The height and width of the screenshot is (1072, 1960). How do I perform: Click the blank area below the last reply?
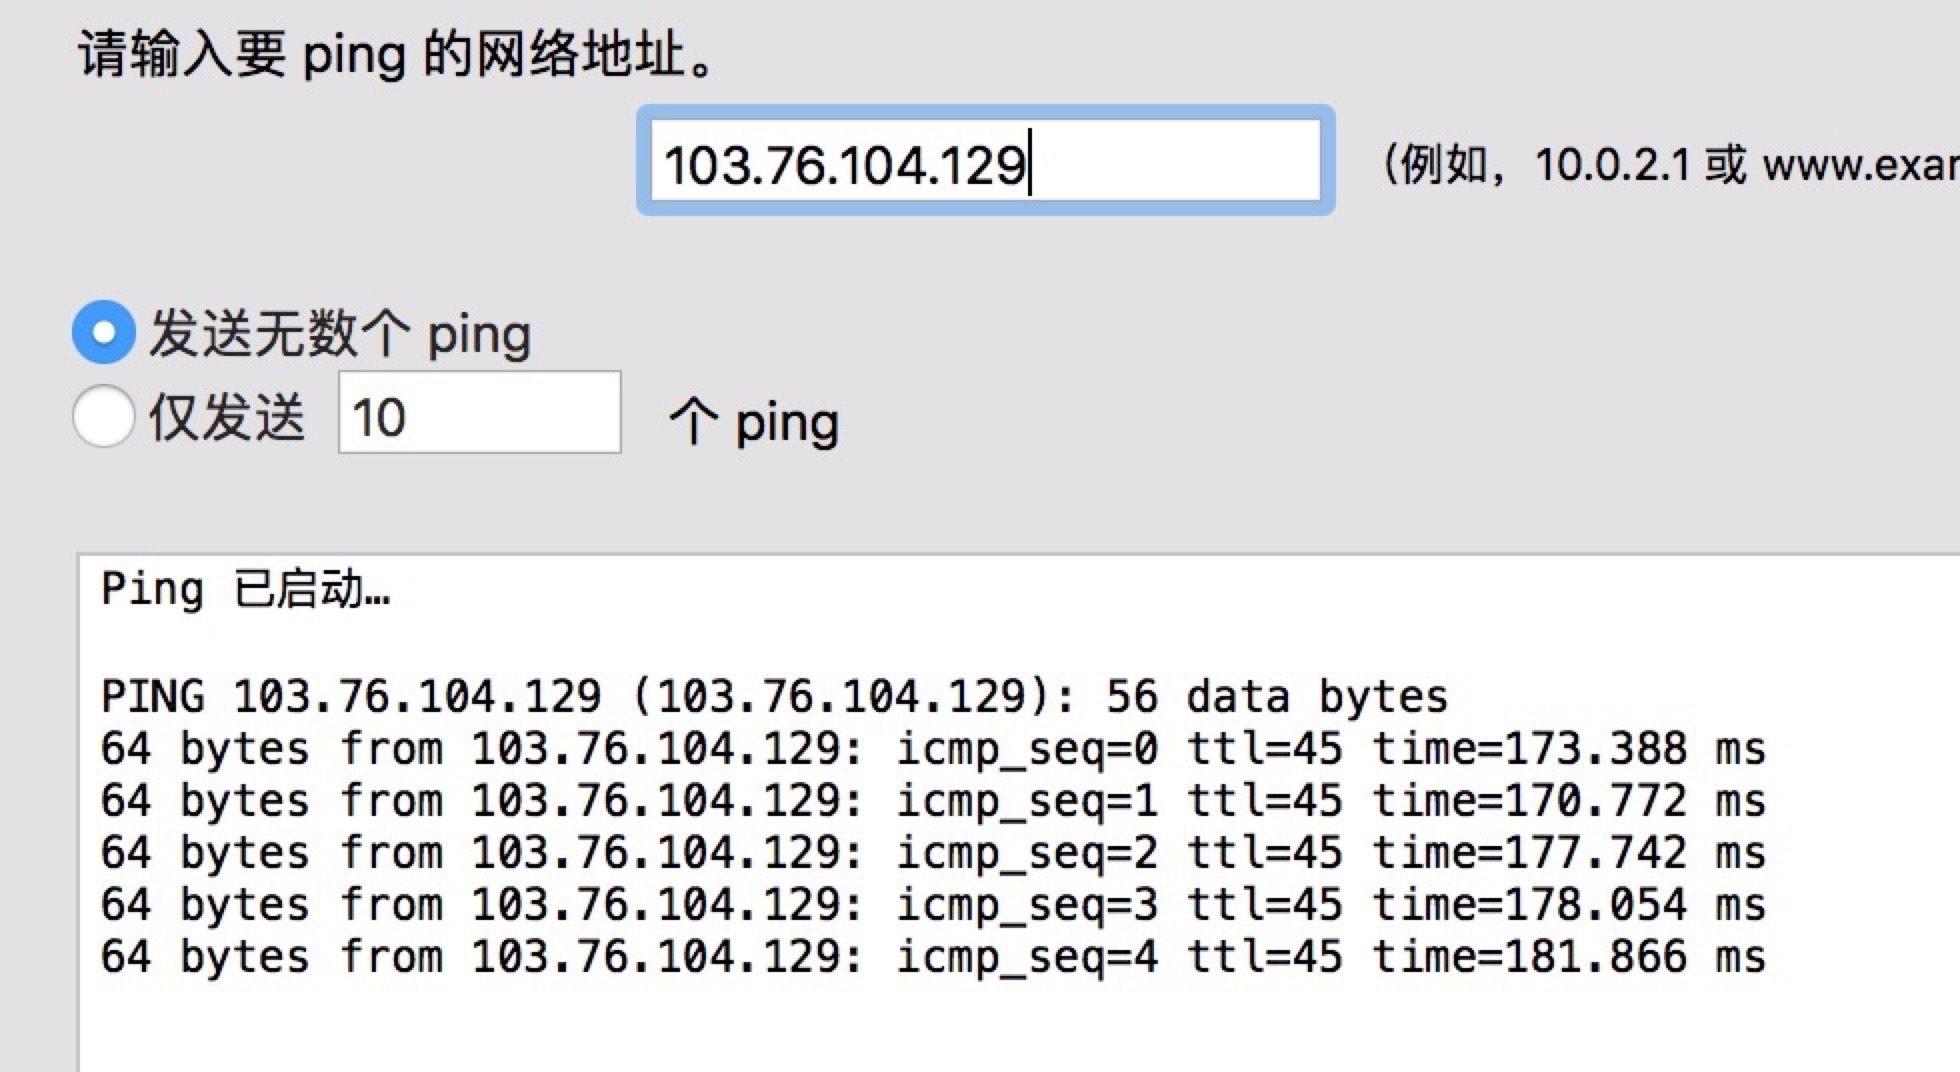click(x=900, y=1030)
